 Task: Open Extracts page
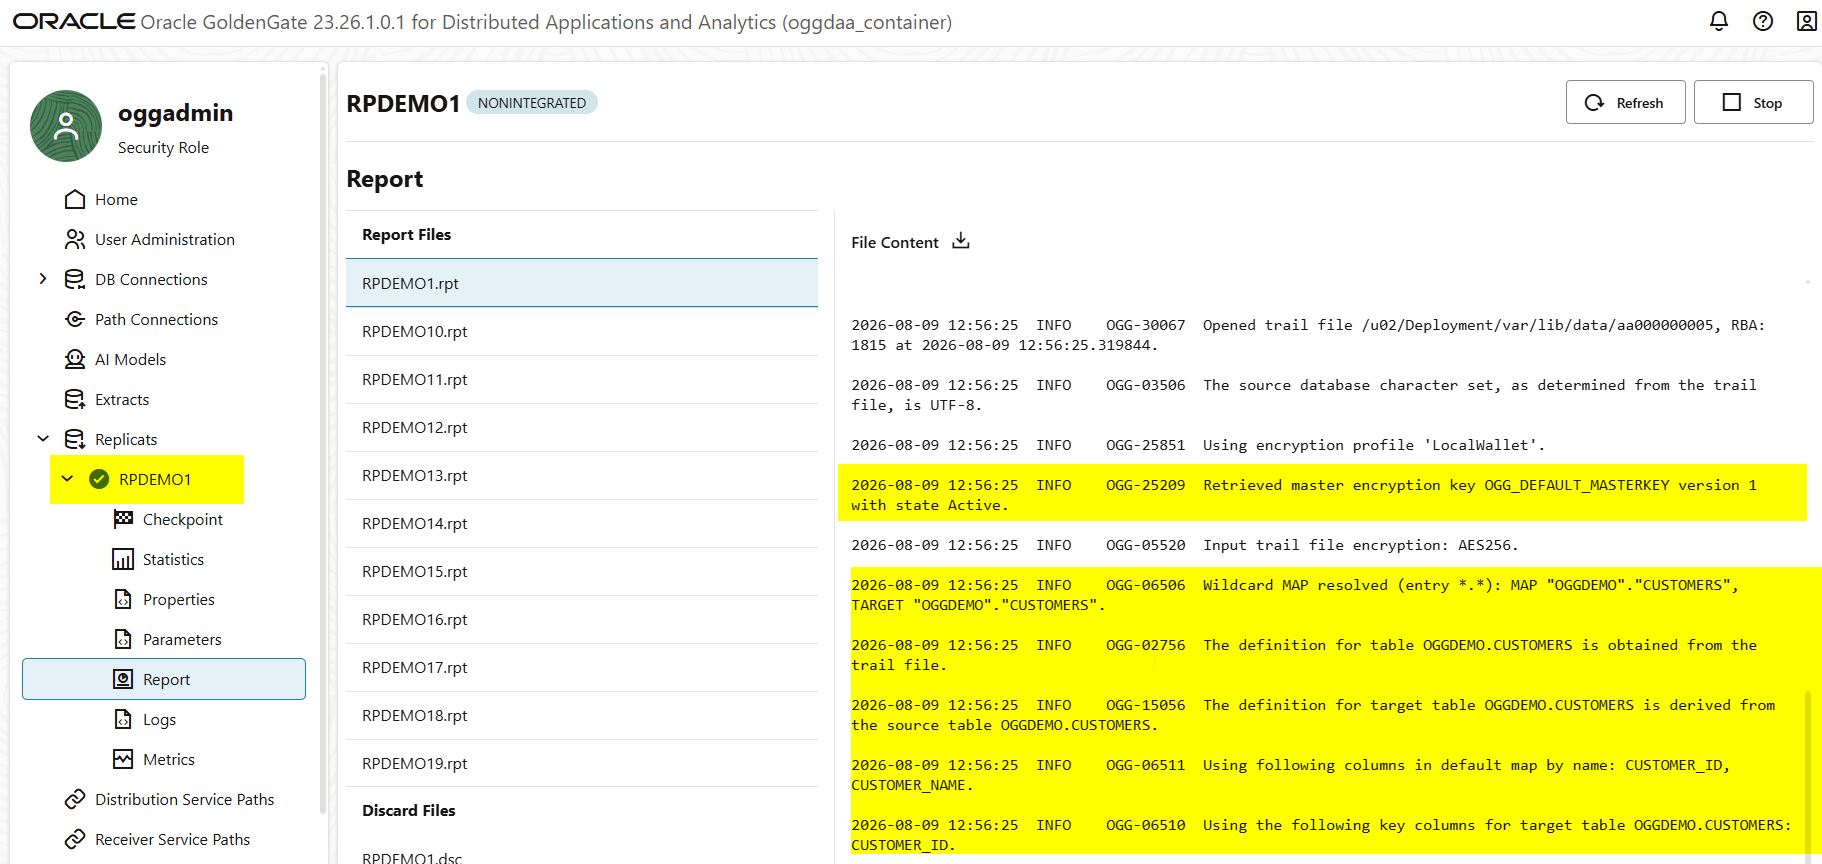(x=122, y=399)
